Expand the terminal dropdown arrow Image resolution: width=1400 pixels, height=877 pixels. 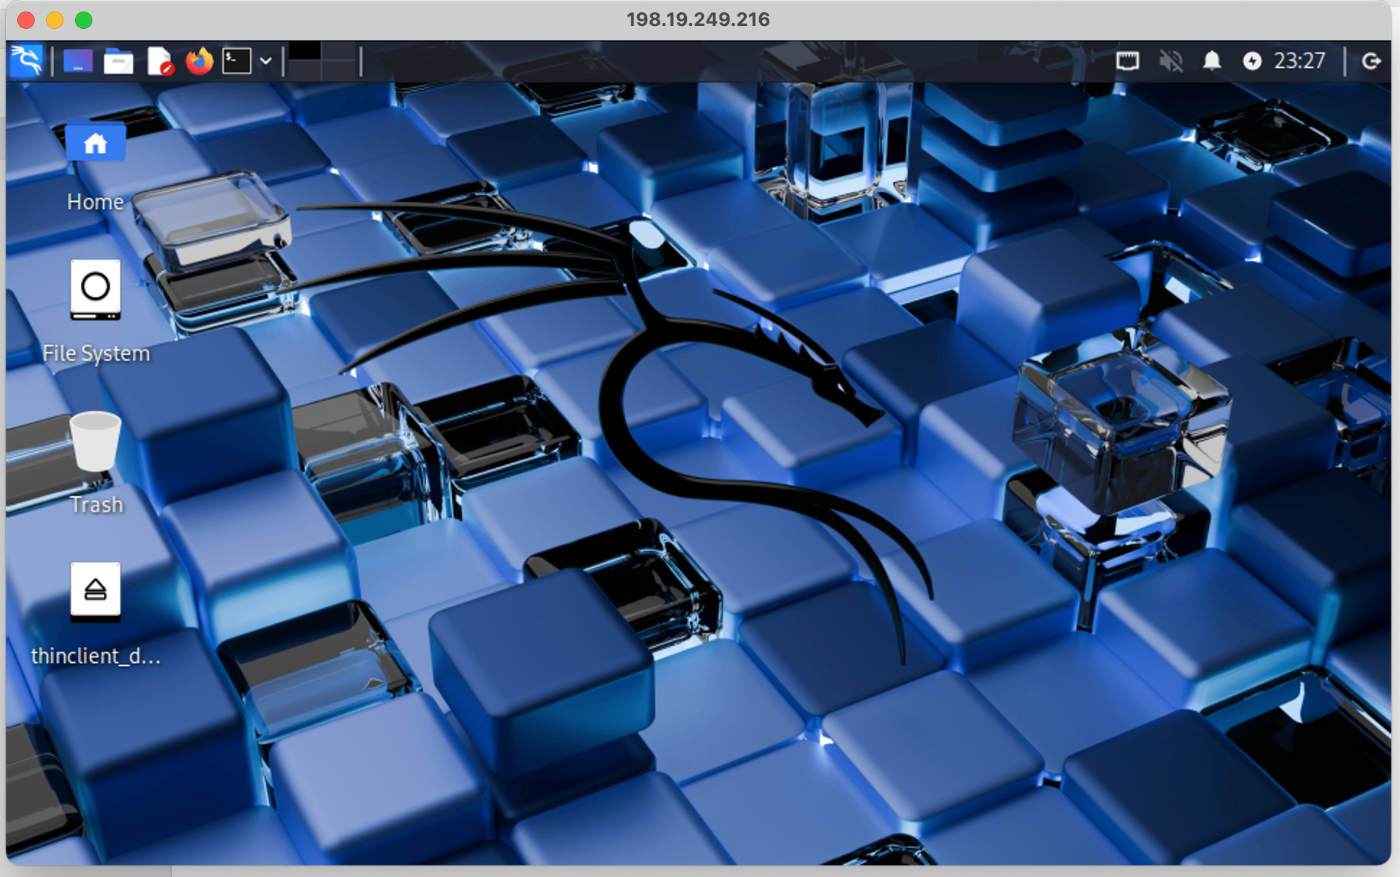[266, 61]
